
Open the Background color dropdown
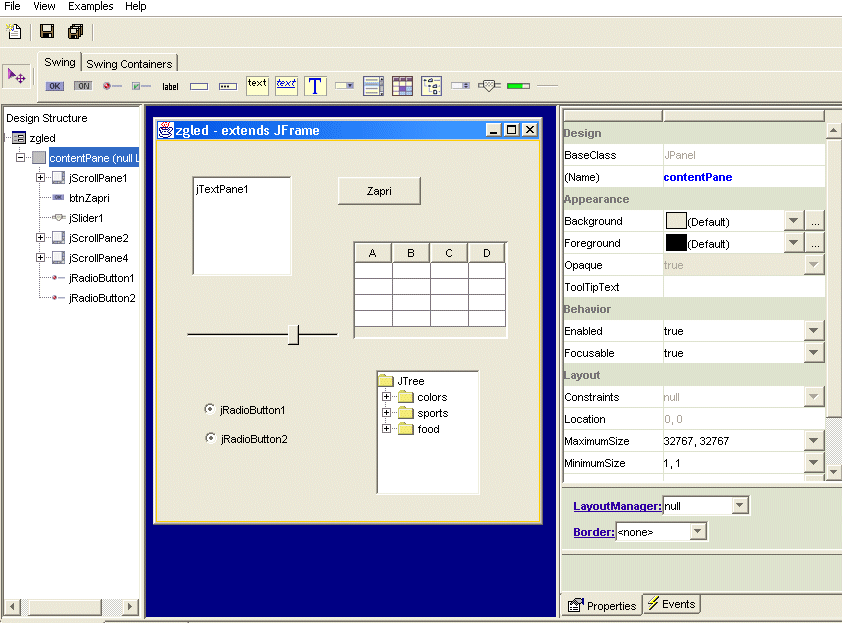pos(794,221)
